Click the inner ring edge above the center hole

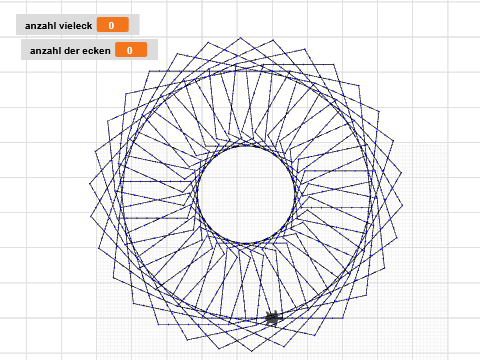tap(246, 146)
